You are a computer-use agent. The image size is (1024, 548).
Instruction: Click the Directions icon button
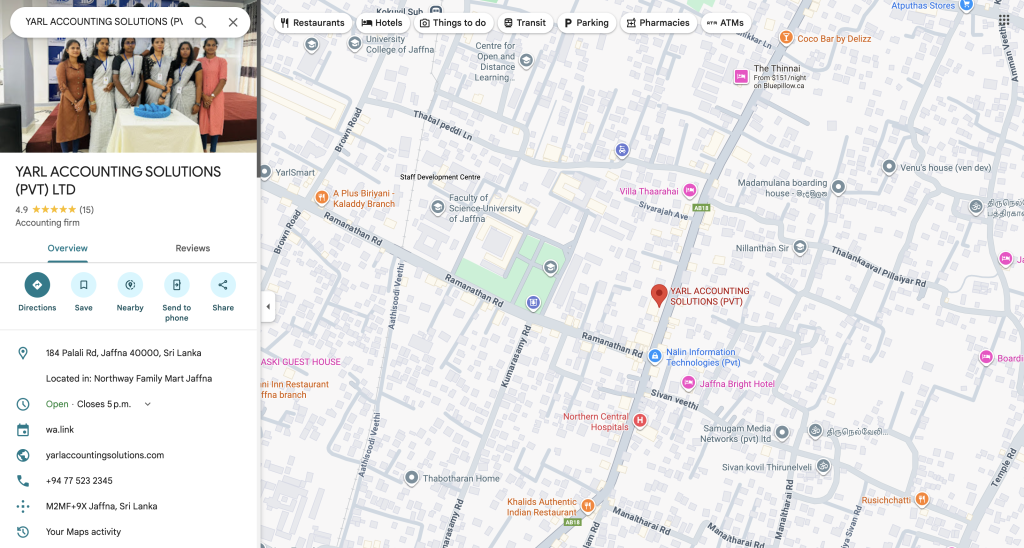[37, 285]
